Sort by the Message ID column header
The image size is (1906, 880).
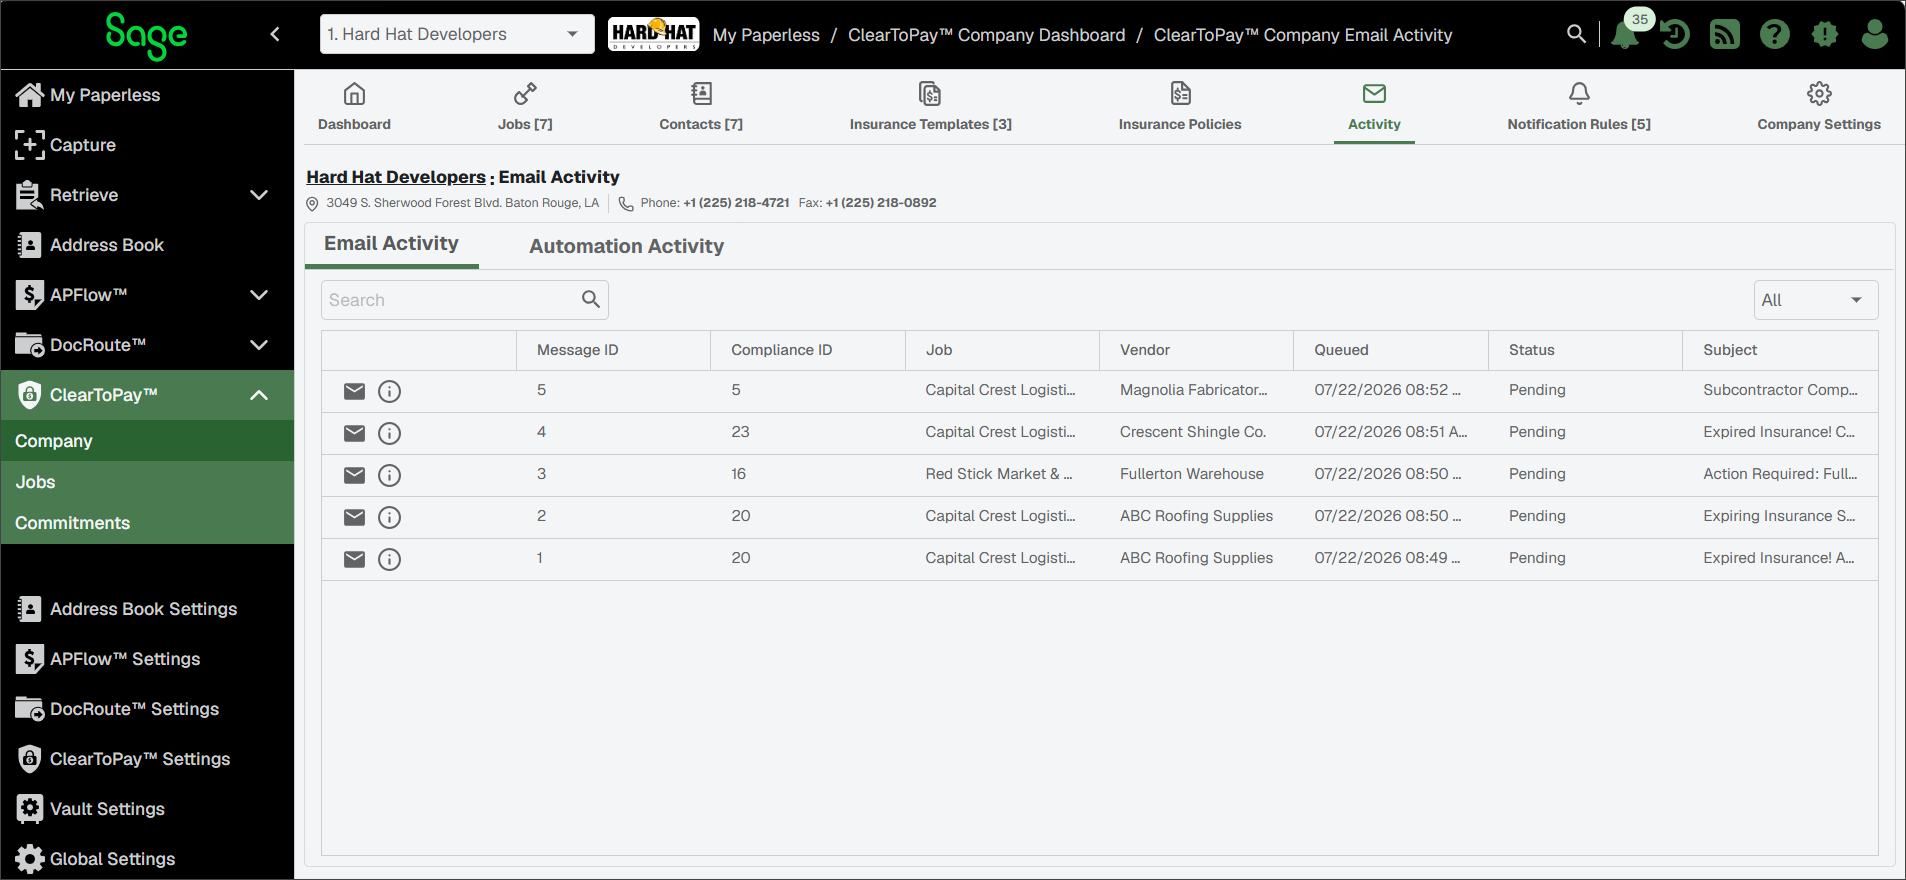(x=613, y=350)
